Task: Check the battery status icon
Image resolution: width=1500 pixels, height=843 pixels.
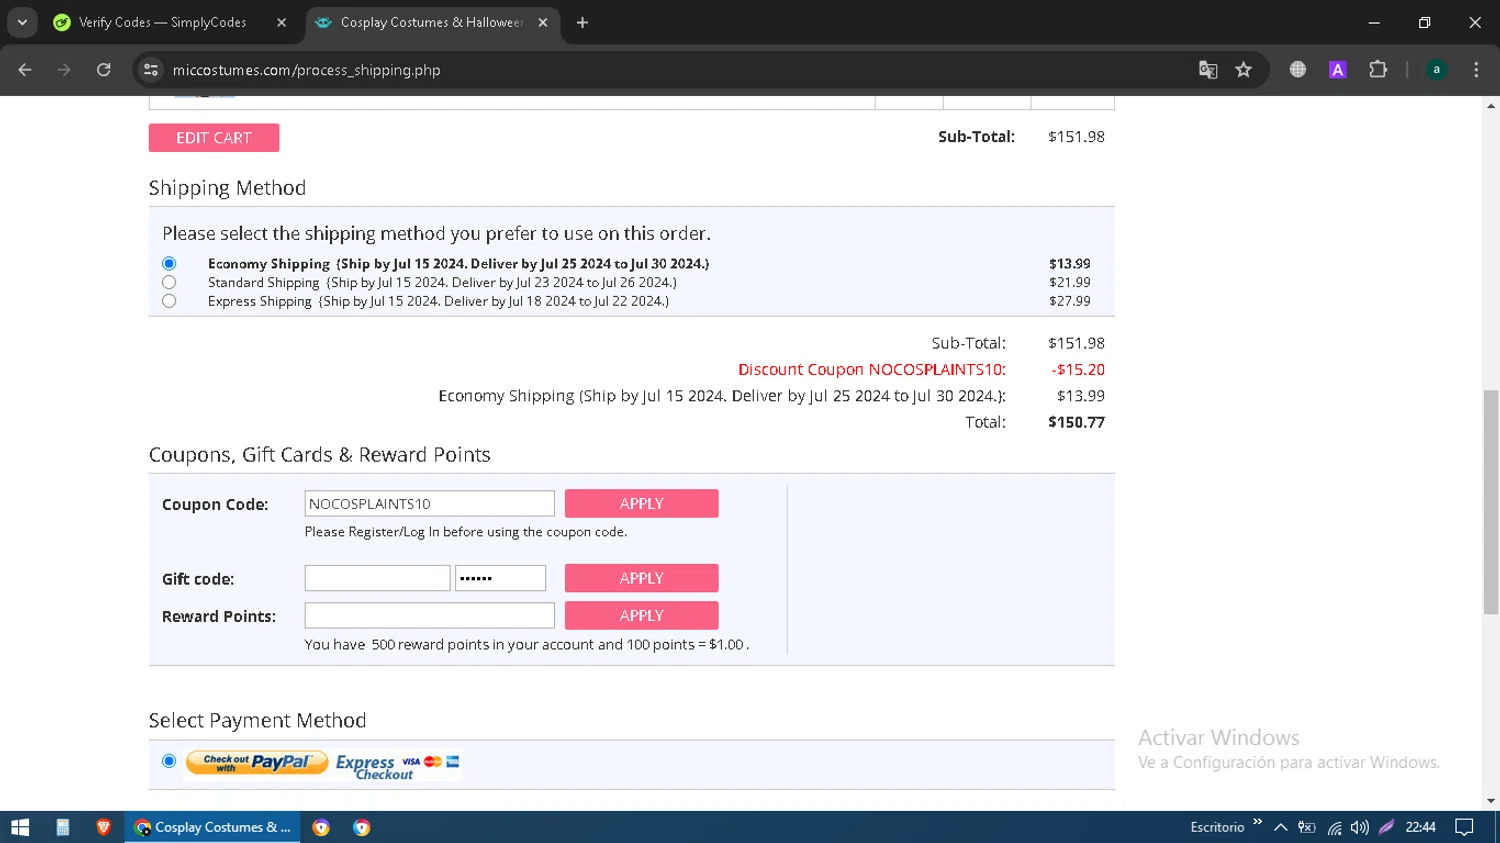Action: tap(1306, 827)
